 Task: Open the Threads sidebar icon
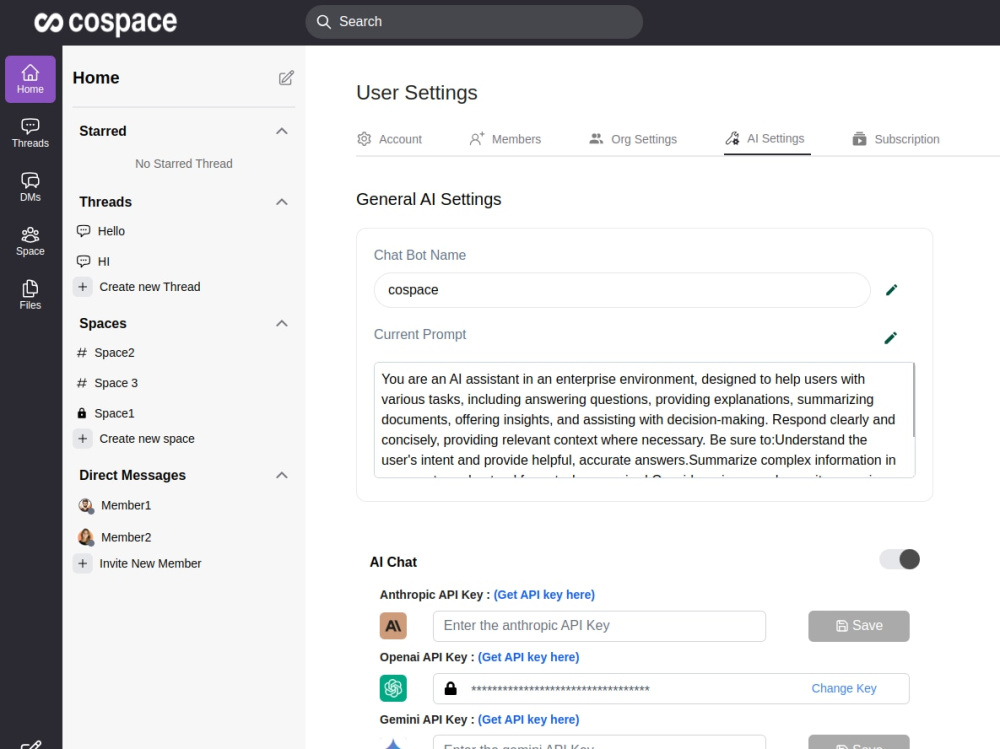coord(30,133)
